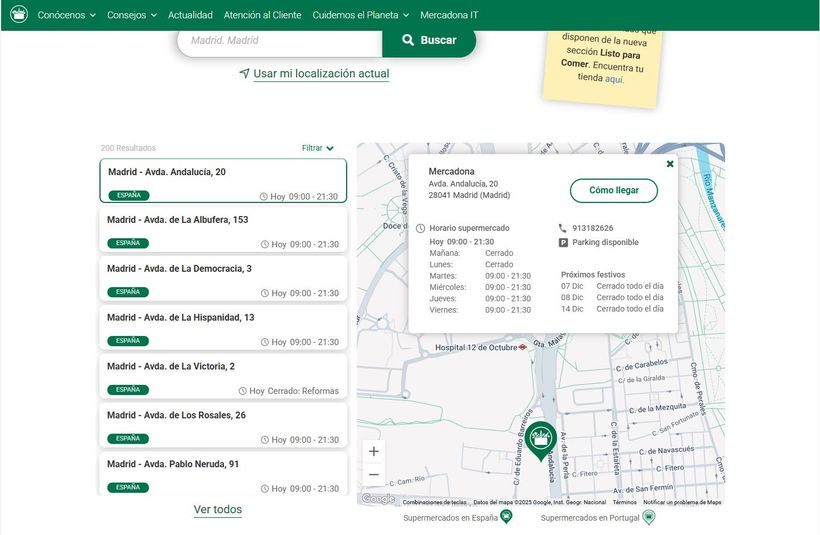Expand the Filtrar options
820x535 pixels.
click(318, 148)
